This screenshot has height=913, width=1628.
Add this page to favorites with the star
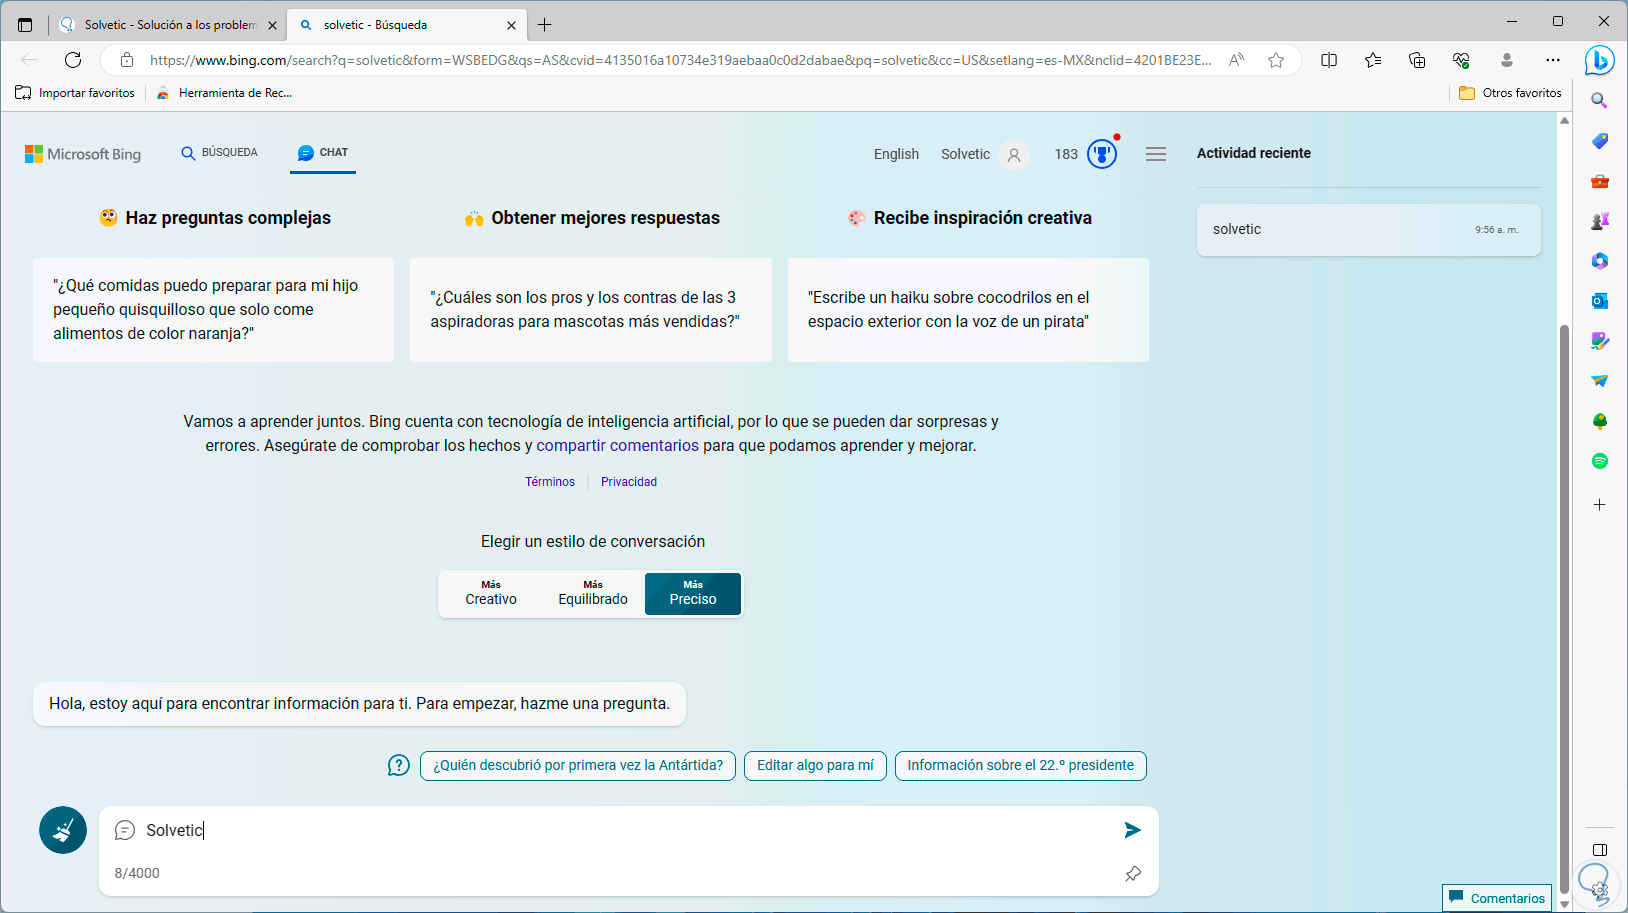1276,60
